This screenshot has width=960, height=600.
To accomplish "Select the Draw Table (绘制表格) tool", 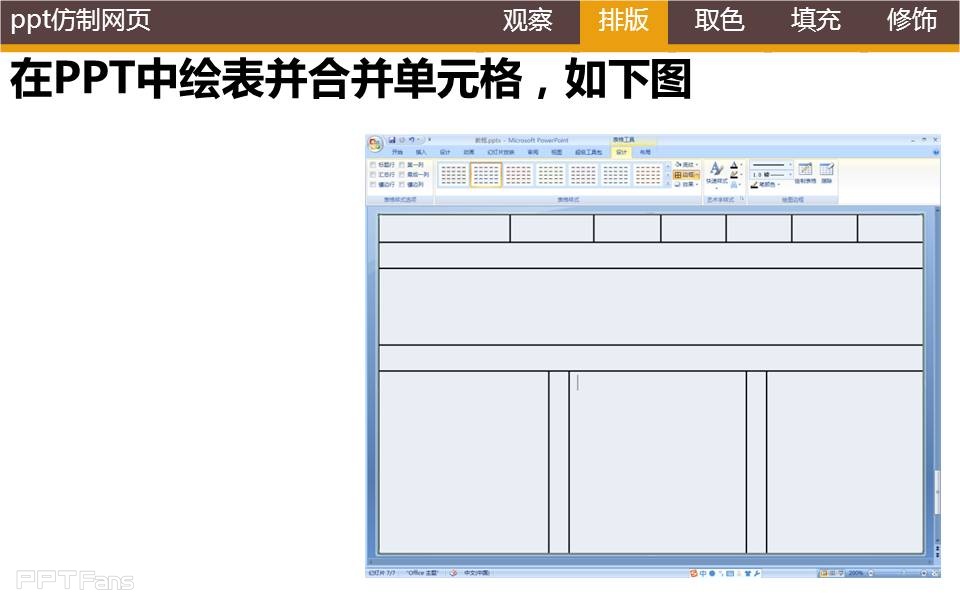I will click(x=805, y=173).
